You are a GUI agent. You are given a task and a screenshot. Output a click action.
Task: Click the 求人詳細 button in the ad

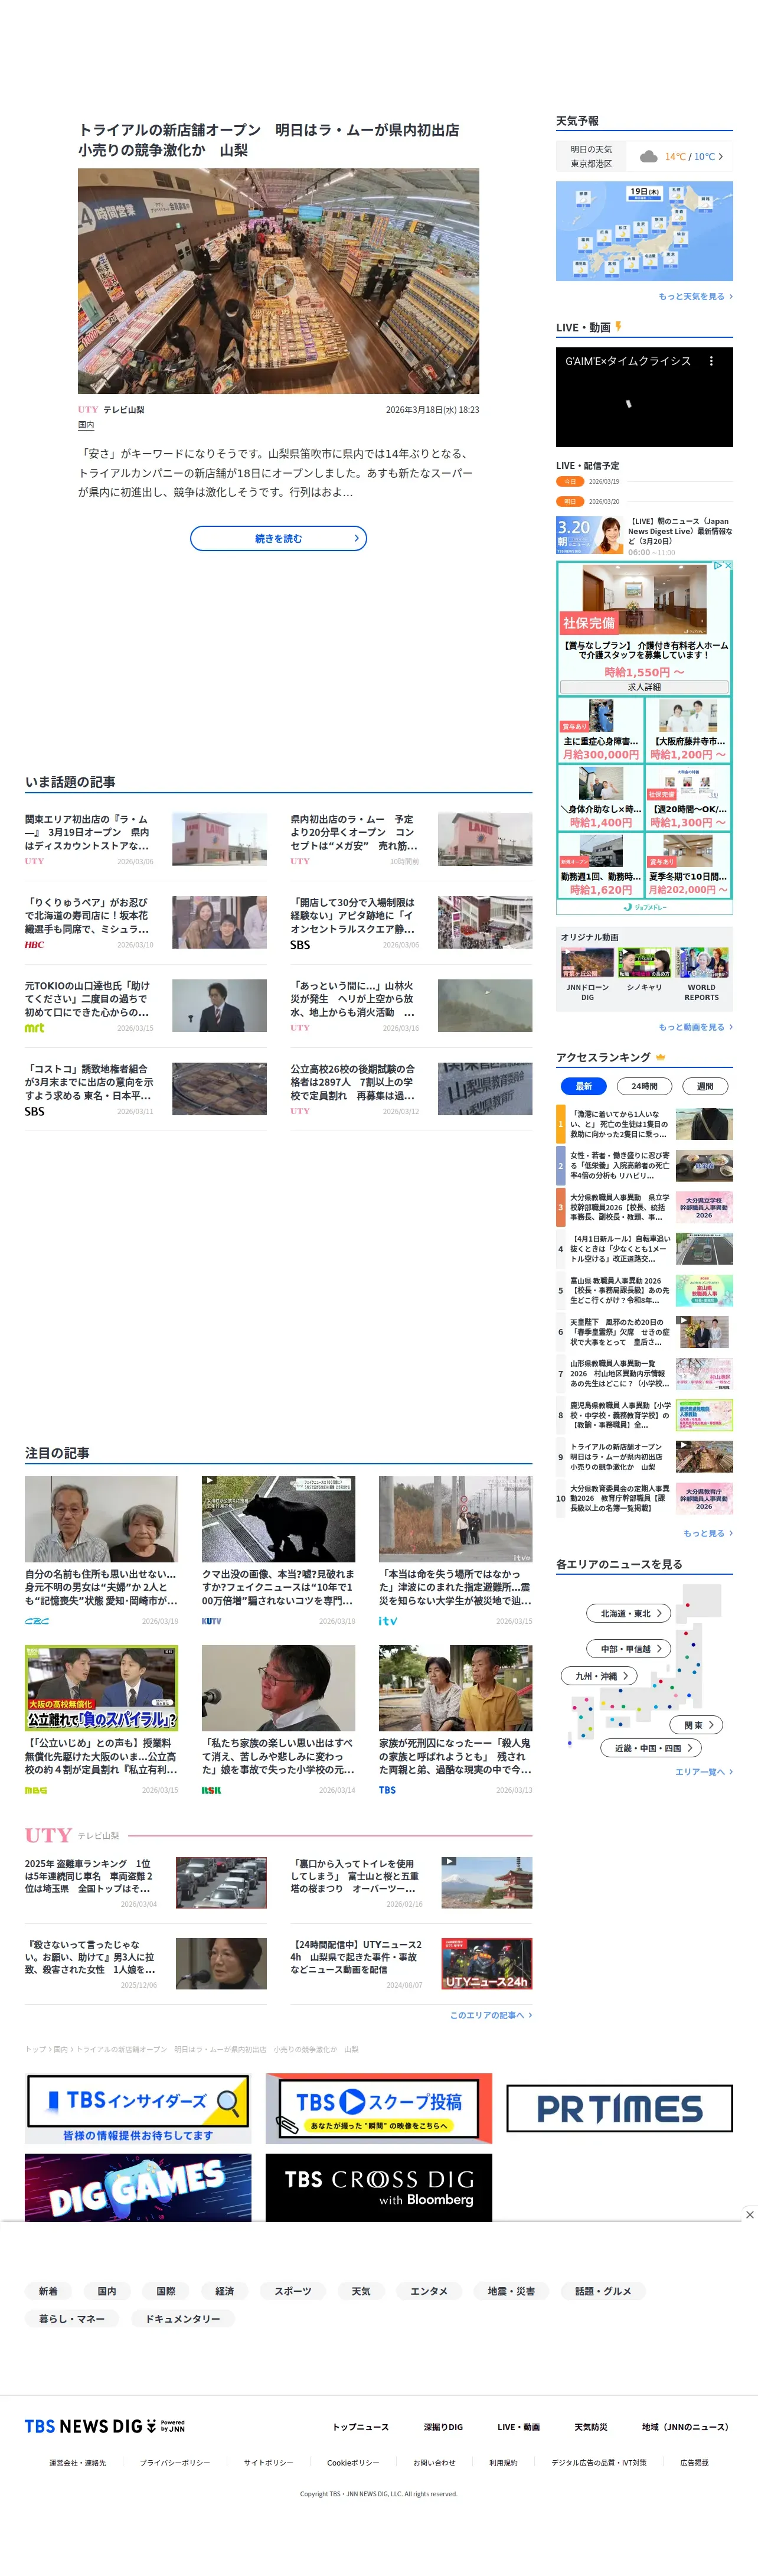coord(644,687)
